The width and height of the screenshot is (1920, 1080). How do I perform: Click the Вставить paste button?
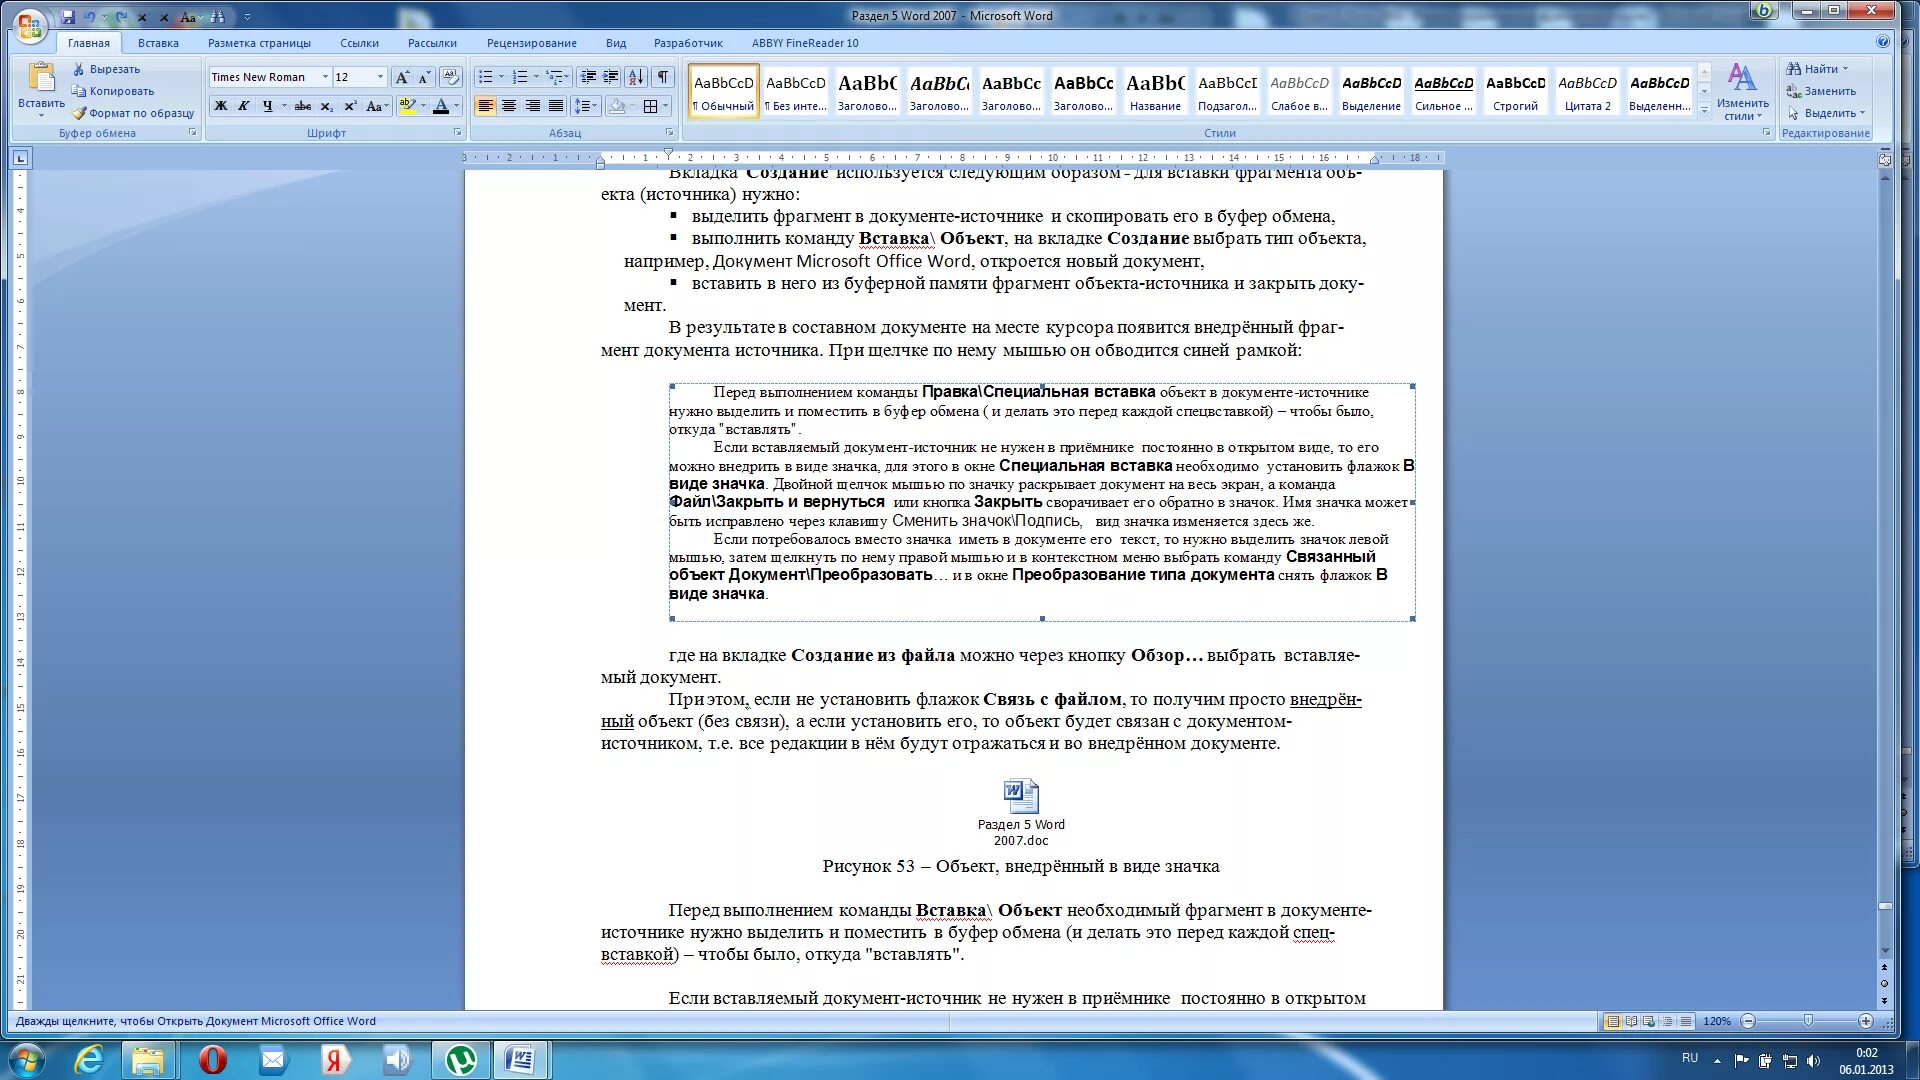(41, 90)
